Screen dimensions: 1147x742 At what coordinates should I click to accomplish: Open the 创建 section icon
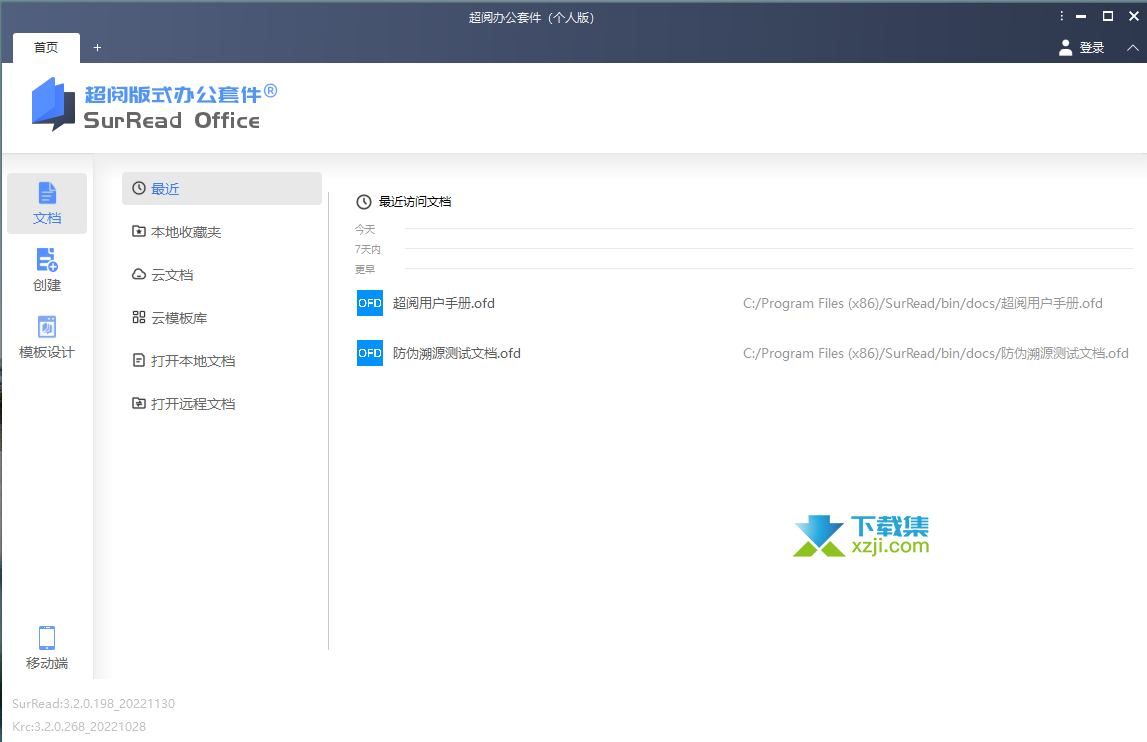point(47,259)
